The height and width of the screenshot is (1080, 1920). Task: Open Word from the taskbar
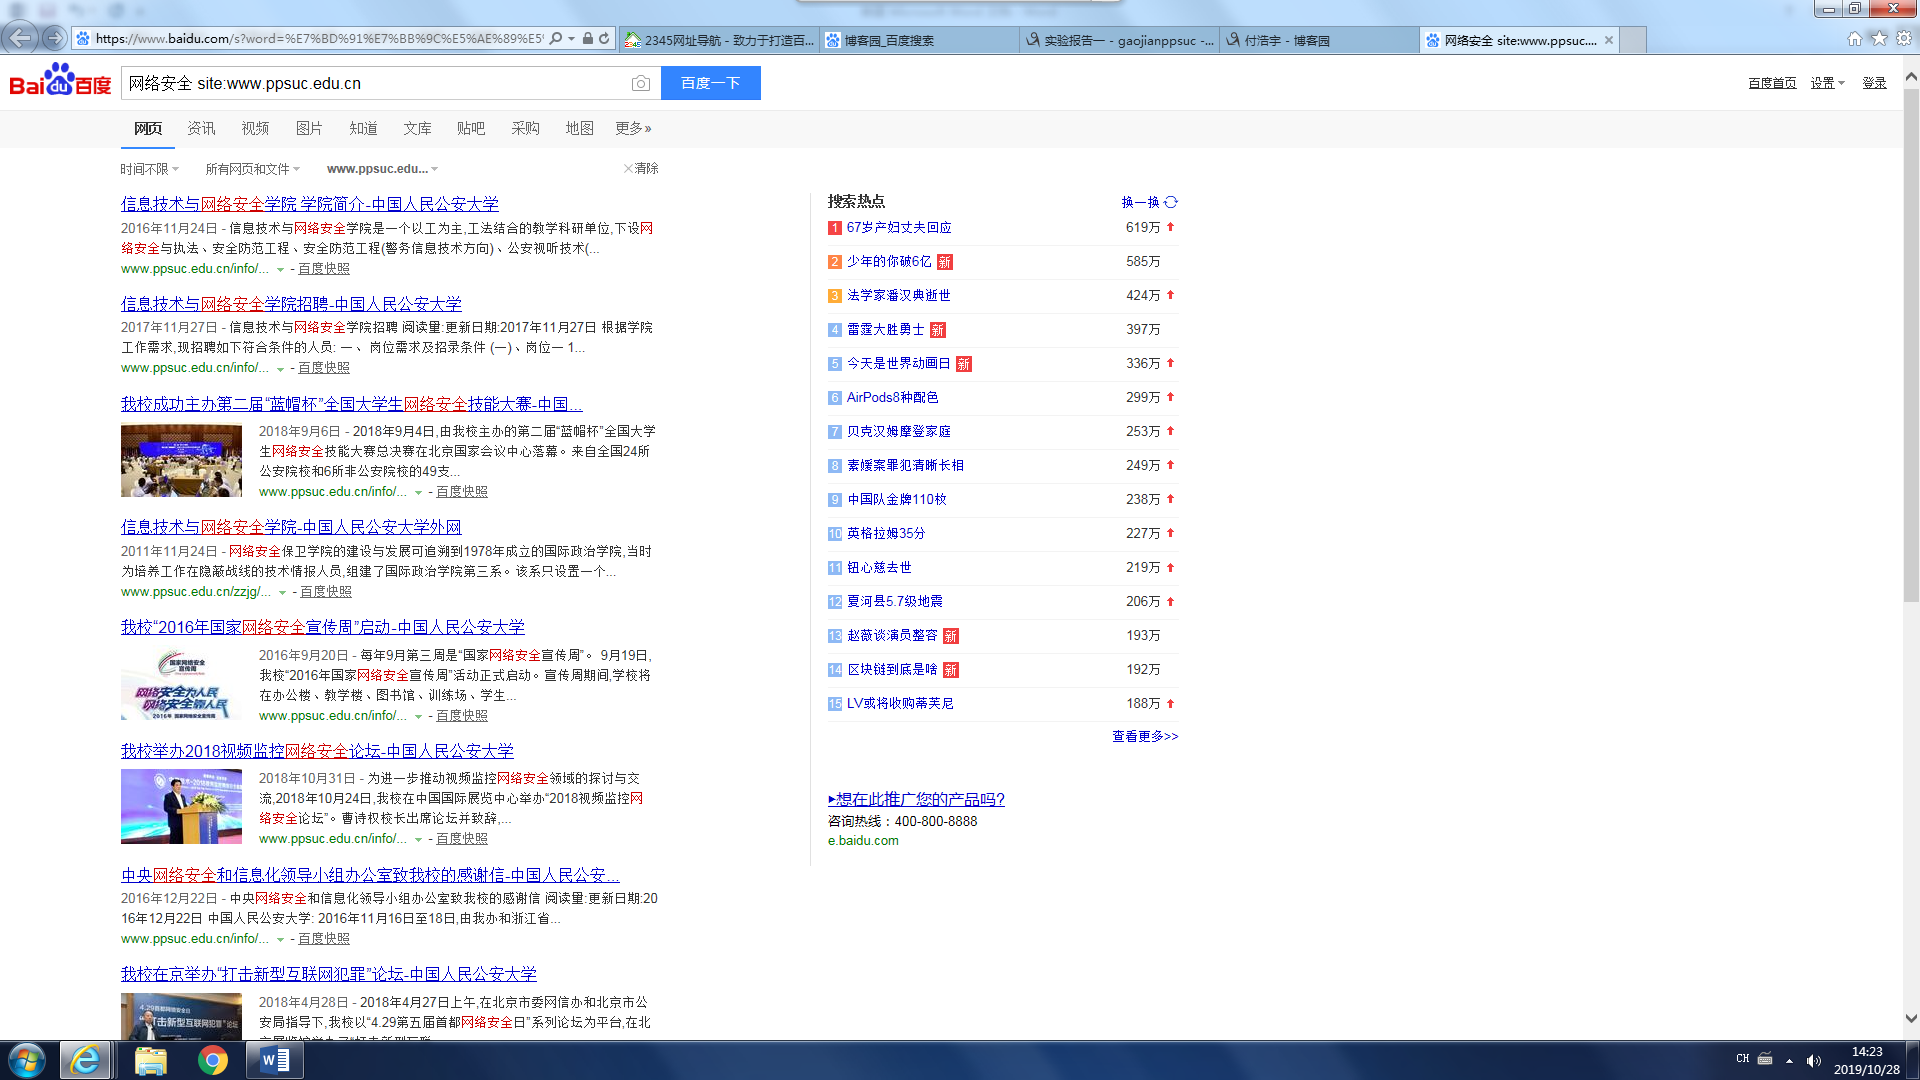(274, 1060)
